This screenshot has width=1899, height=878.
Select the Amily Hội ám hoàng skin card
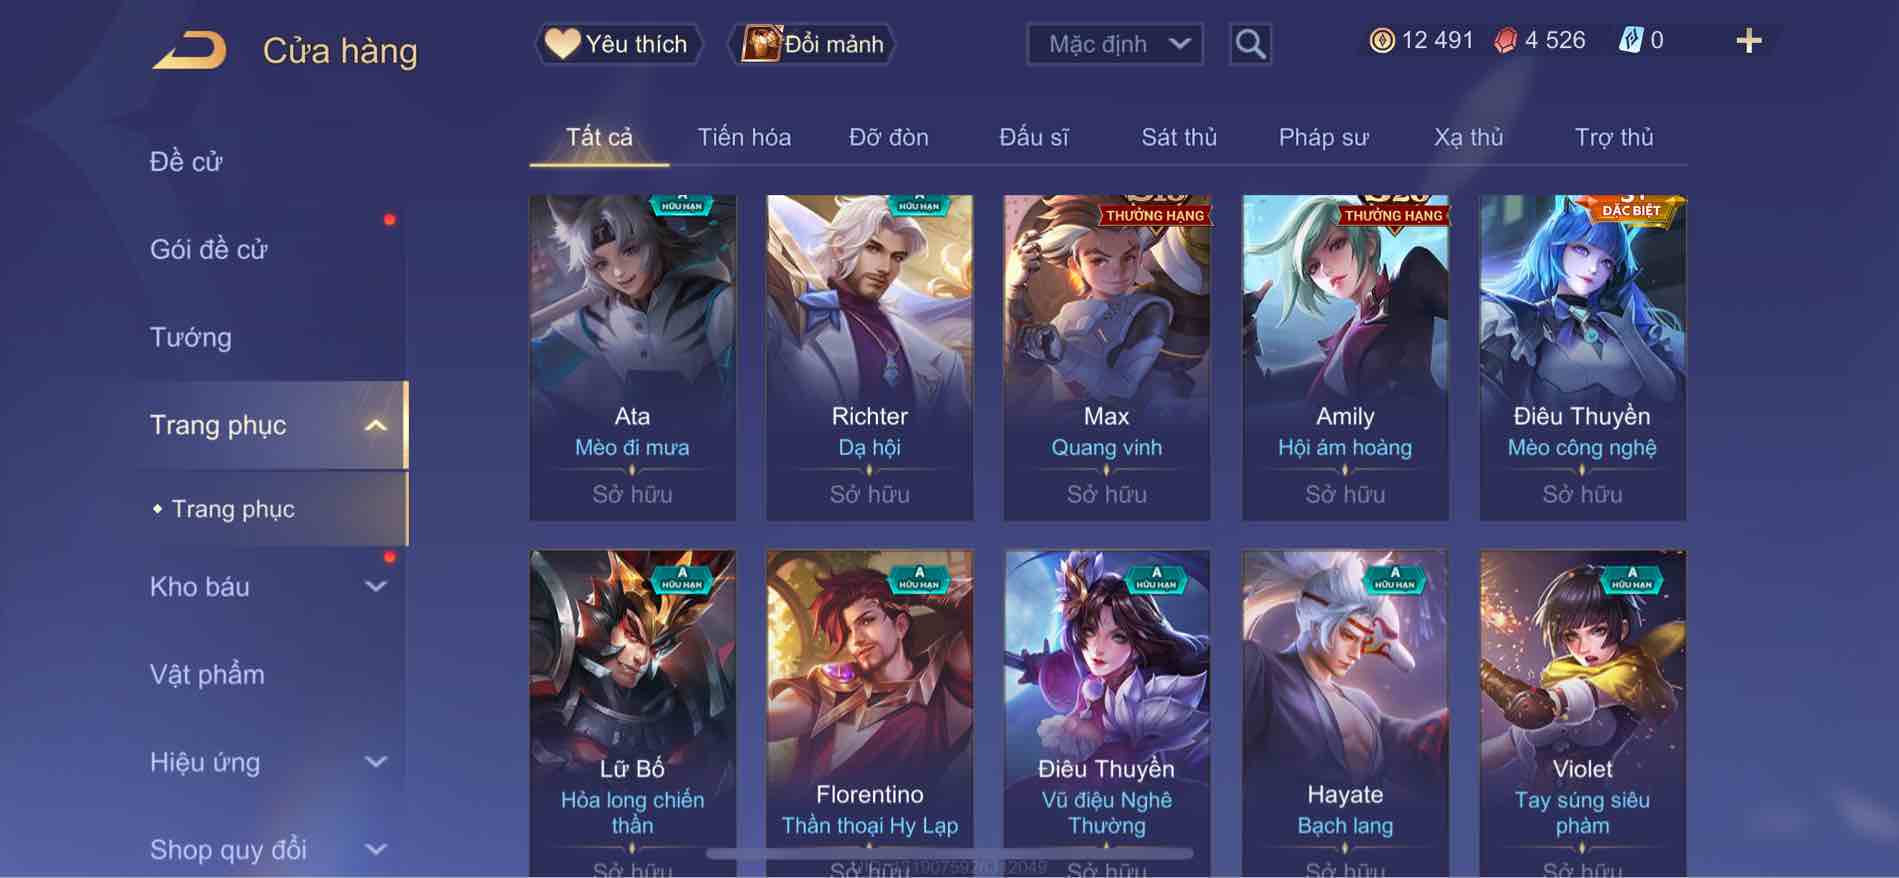pyautogui.click(x=1345, y=358)
